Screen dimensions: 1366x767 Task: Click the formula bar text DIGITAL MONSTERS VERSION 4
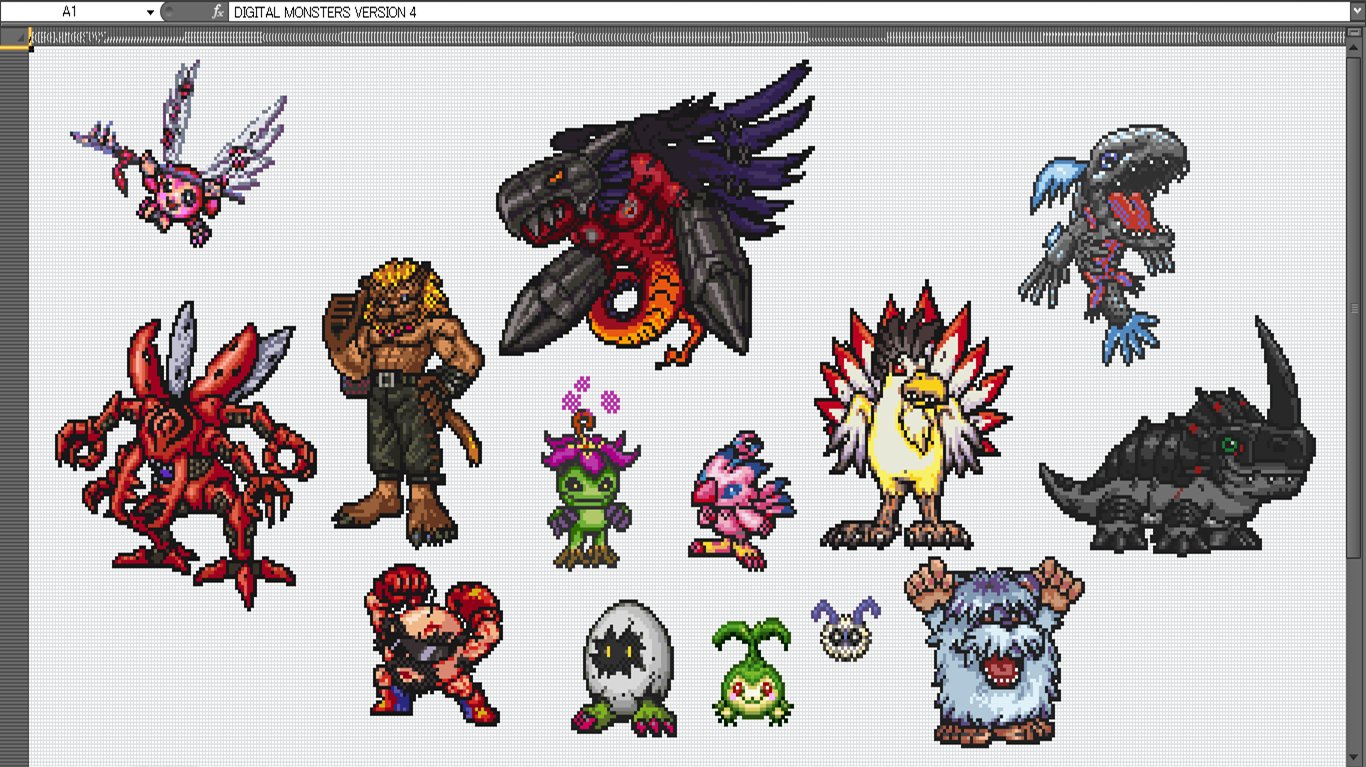click(x=325, y=12)
